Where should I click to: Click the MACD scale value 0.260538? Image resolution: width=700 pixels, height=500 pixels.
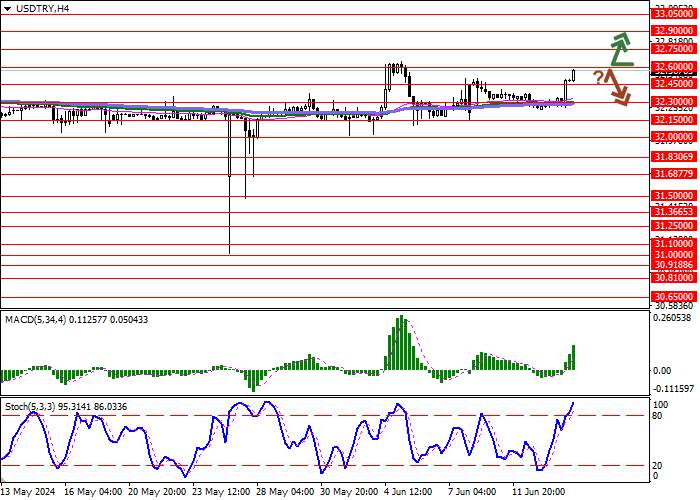(672, 318)
